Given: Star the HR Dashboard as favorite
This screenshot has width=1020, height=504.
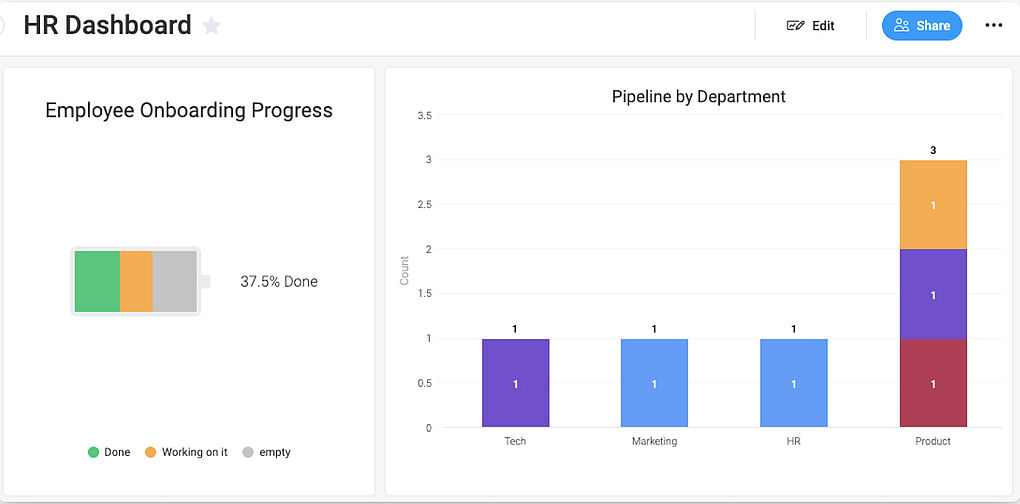Looking at the screenshot, I should coord(212,26).
